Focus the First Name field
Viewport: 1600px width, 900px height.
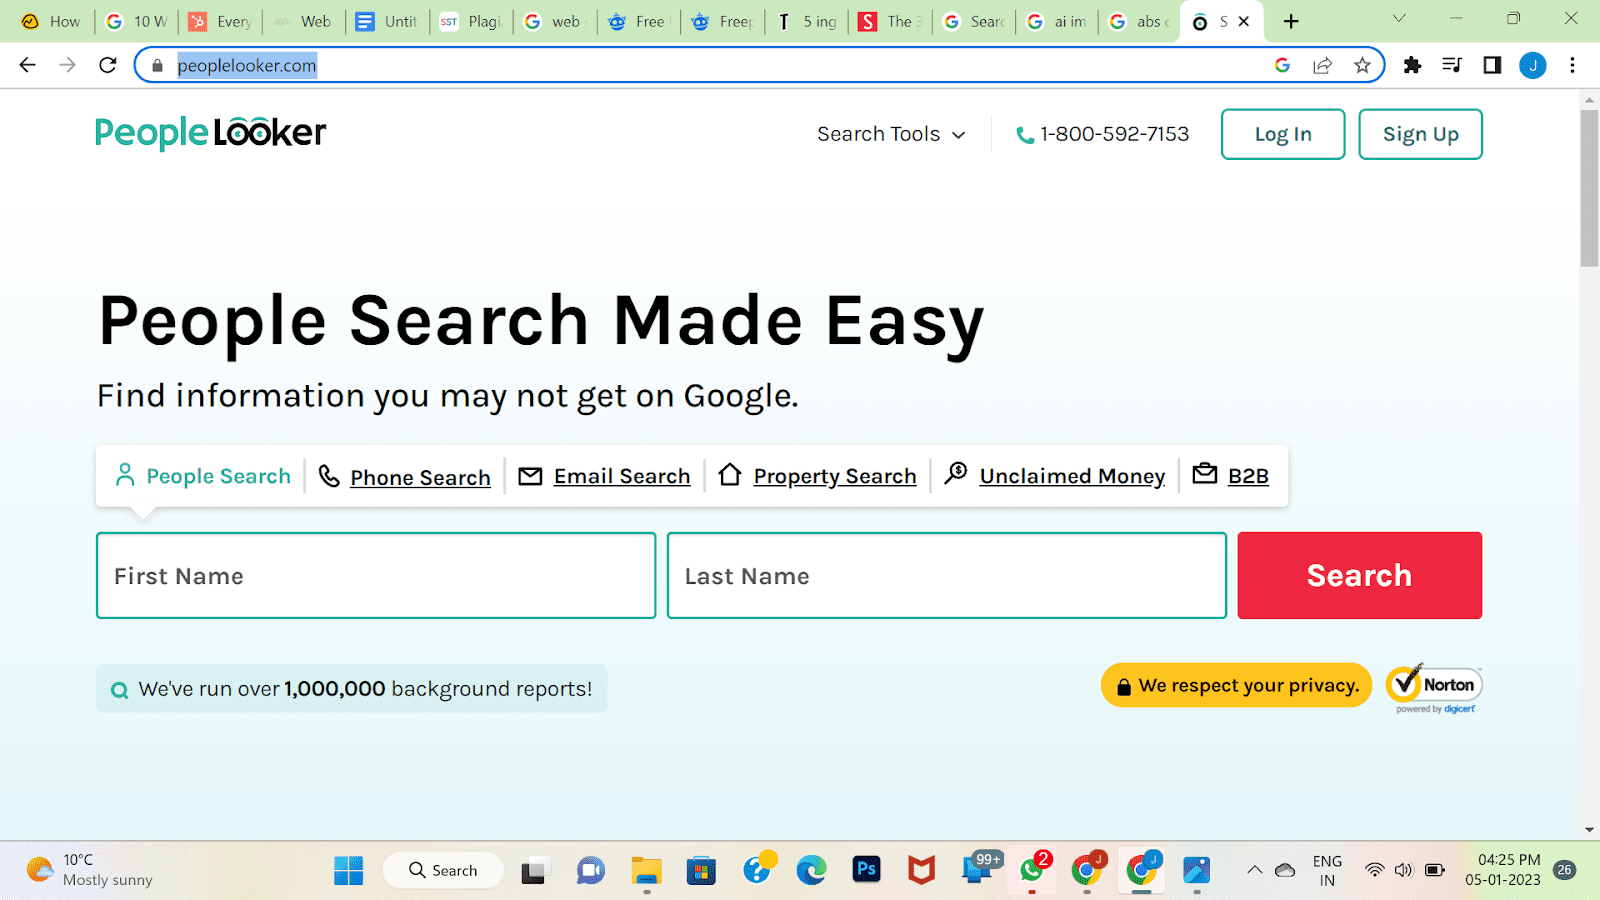(x=376, y=576)
